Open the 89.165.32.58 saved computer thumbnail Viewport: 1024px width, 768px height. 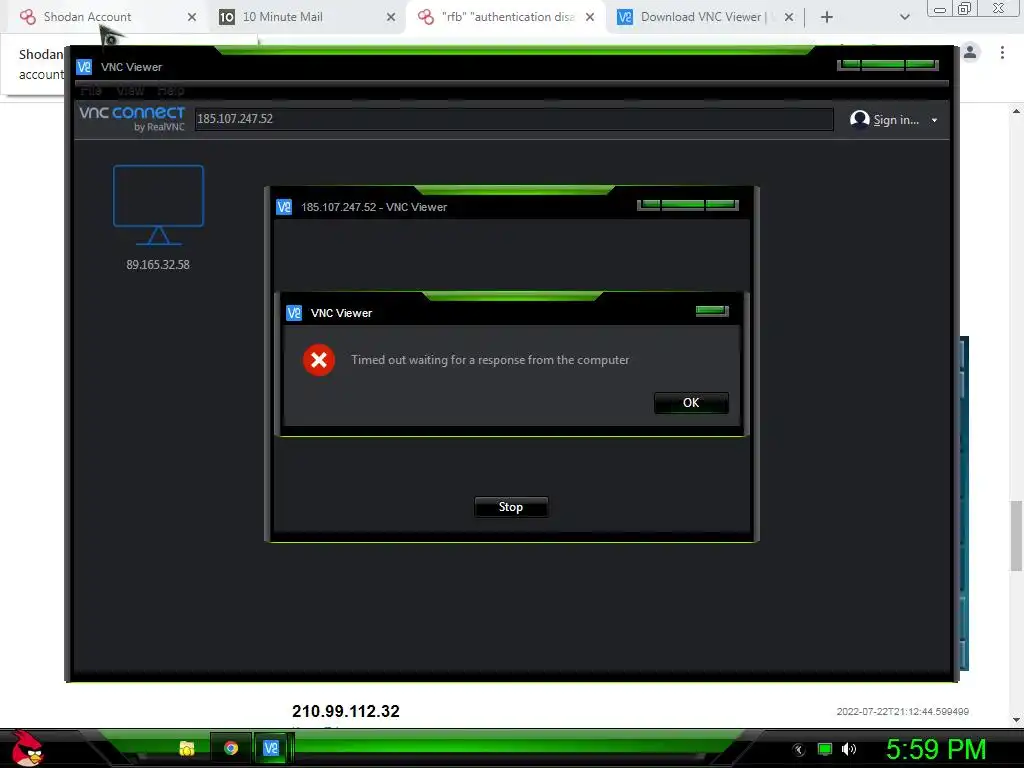pos(158,218)
